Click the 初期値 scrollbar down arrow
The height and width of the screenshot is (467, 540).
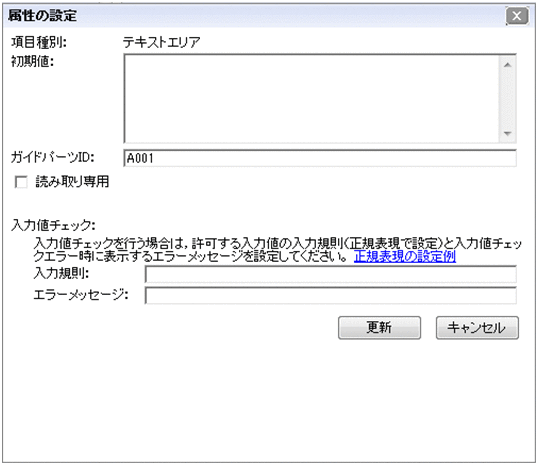[507, 133]
